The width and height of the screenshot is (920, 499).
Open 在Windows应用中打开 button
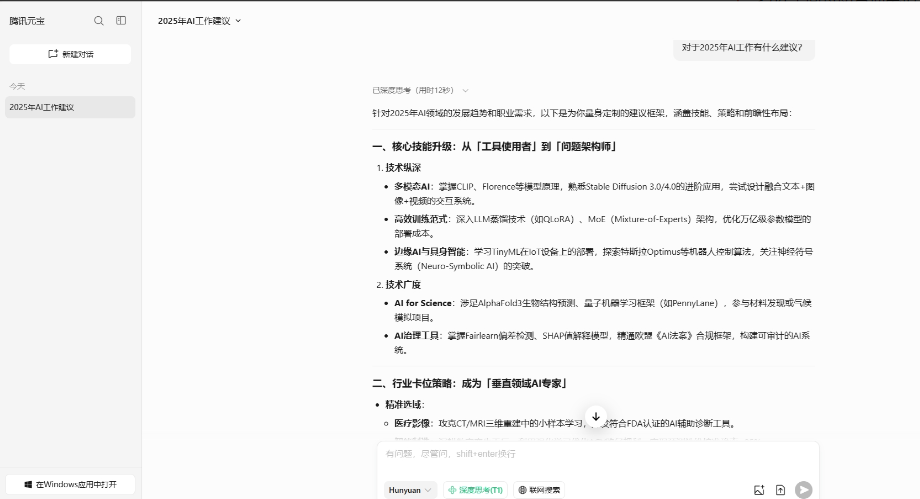click(x=70, y=485)
